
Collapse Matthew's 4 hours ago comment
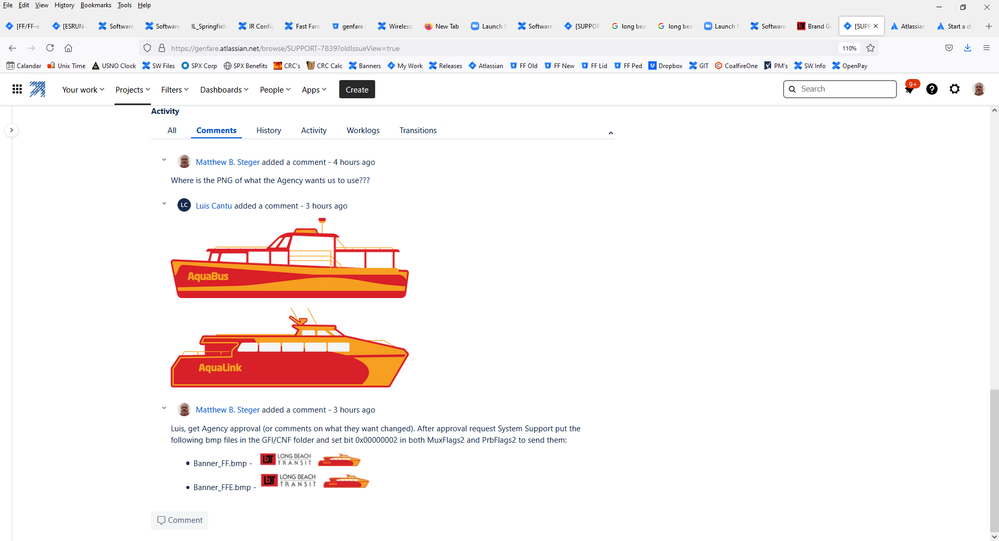[x=164, y=161]
